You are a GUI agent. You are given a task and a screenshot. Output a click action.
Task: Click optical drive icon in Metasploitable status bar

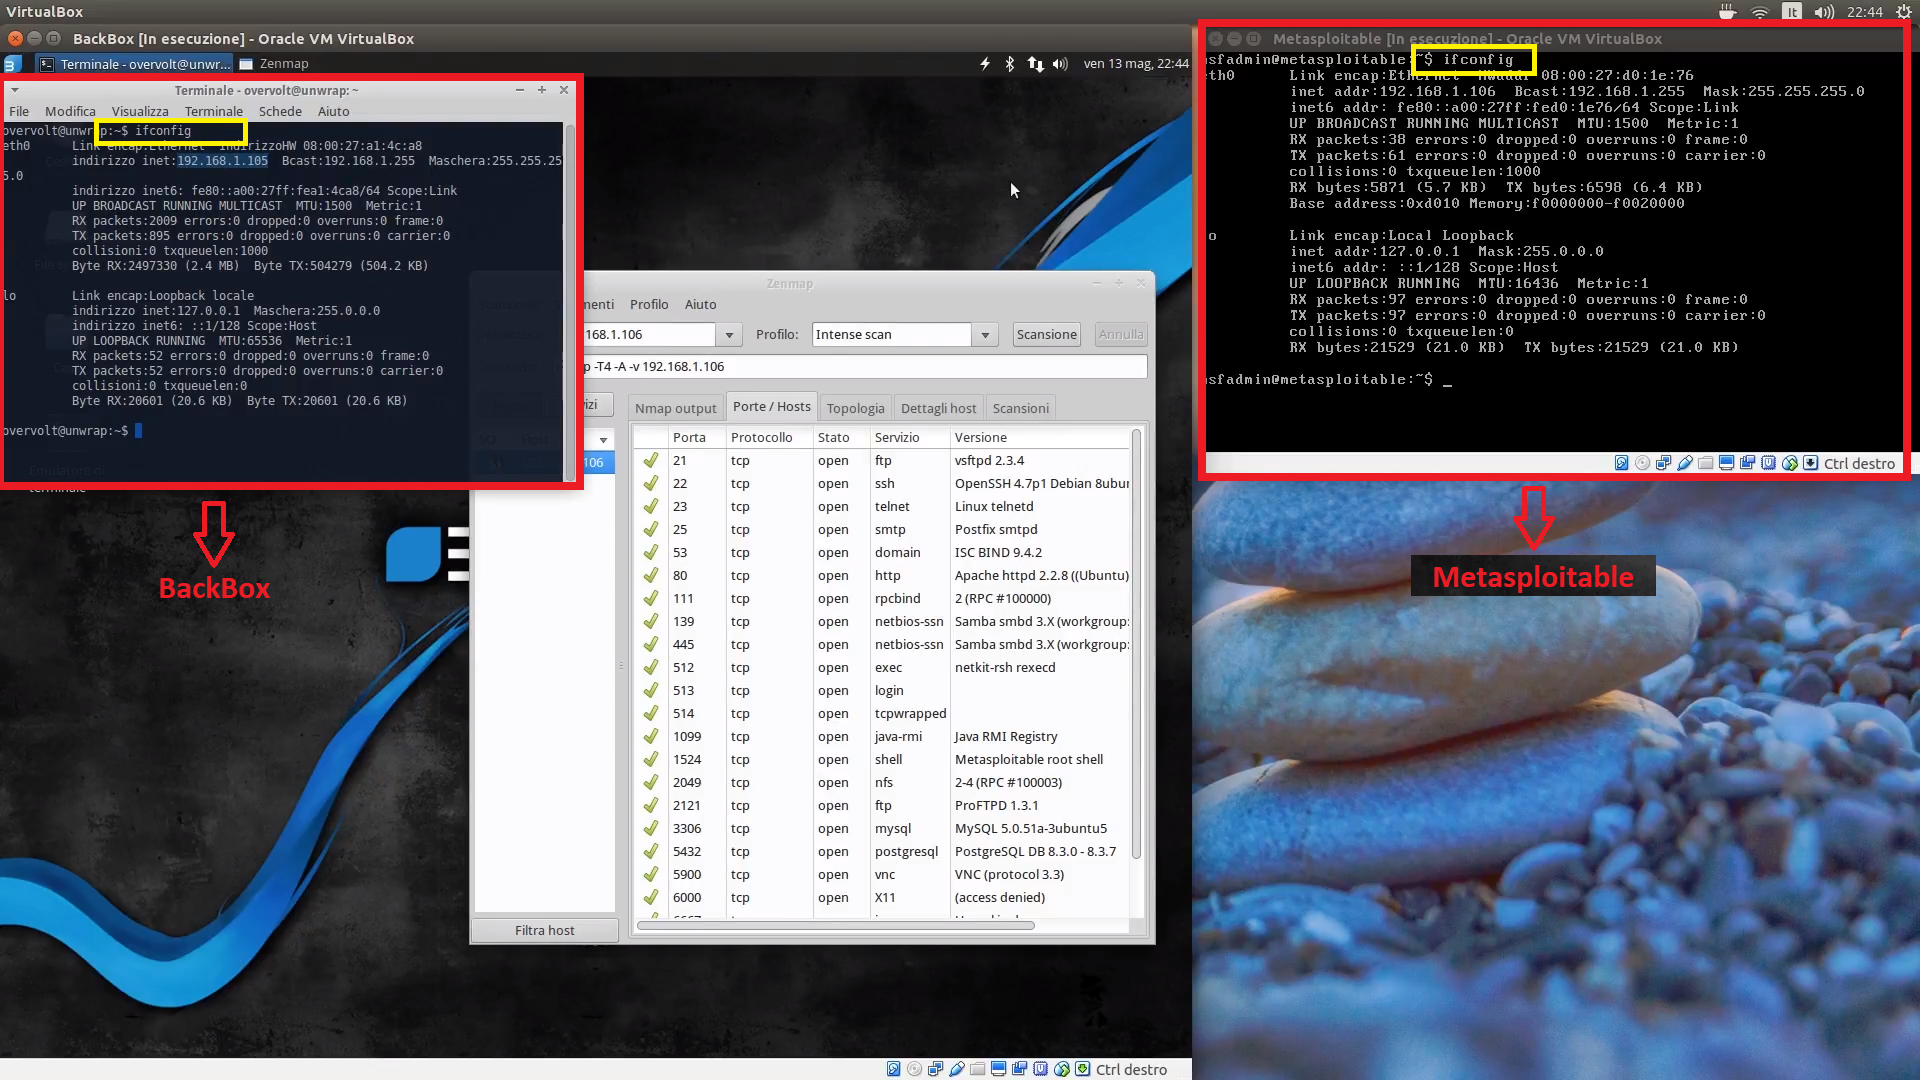[1642, 463]
